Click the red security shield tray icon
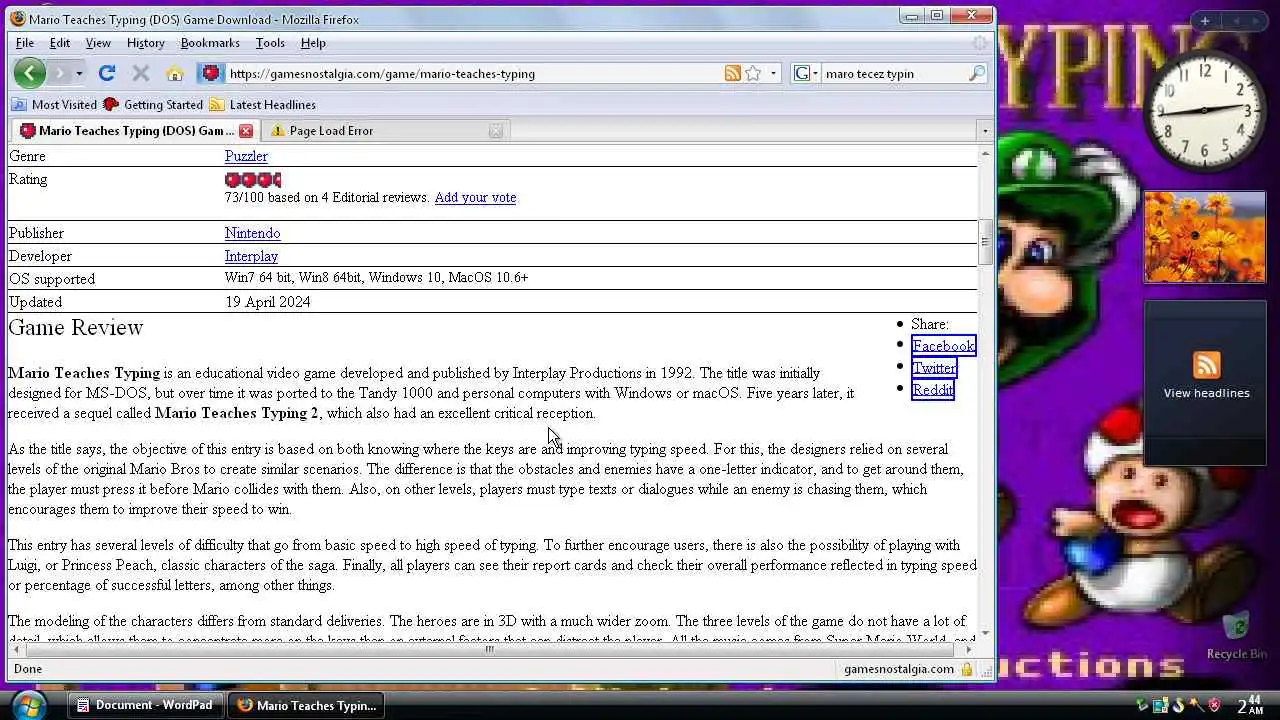The width and height of the screenshot is (1280, 720). [1215, 705]
